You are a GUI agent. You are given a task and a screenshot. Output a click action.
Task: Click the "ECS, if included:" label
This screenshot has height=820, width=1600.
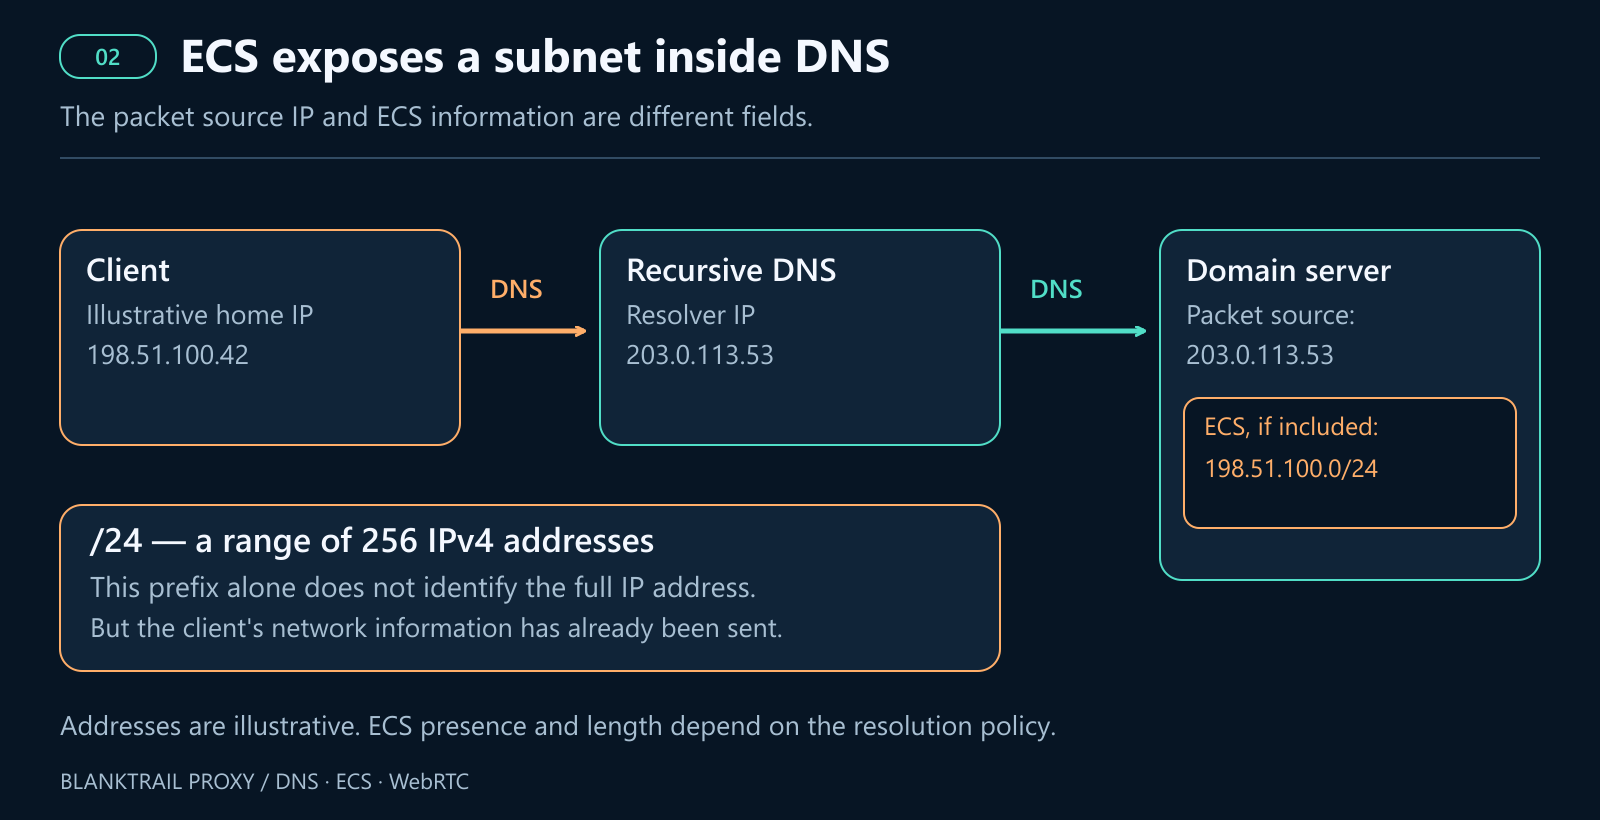pyautogui.click(x=1291, y=427)
